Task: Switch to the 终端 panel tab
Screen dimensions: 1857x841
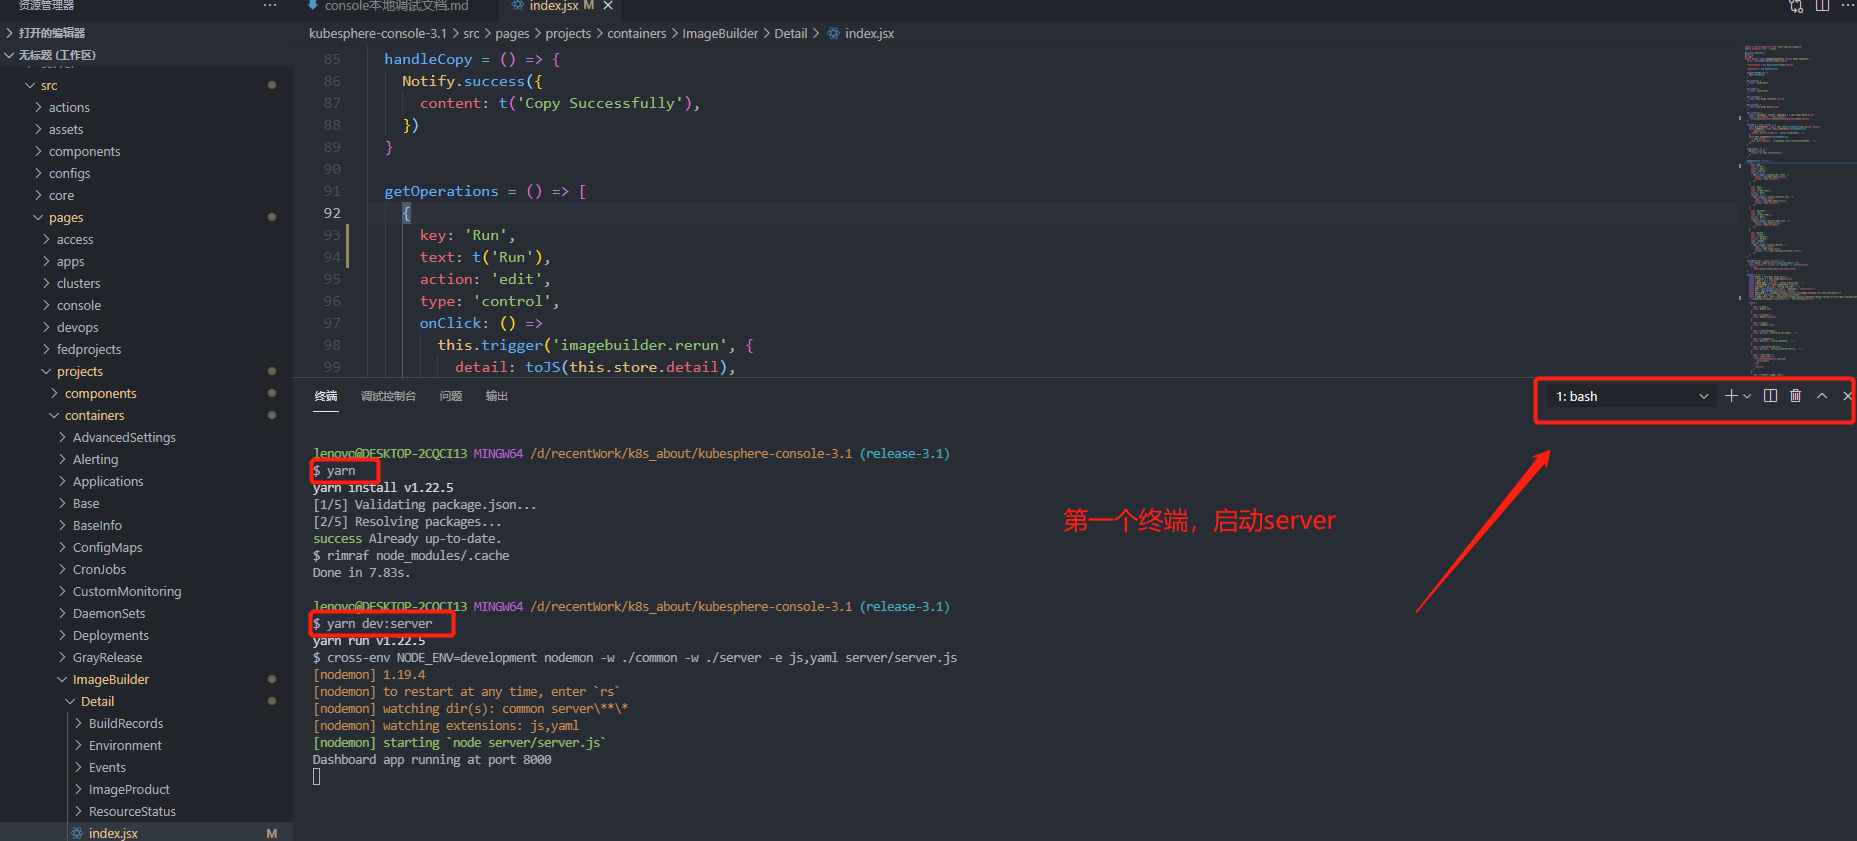Action: [326, 396]
